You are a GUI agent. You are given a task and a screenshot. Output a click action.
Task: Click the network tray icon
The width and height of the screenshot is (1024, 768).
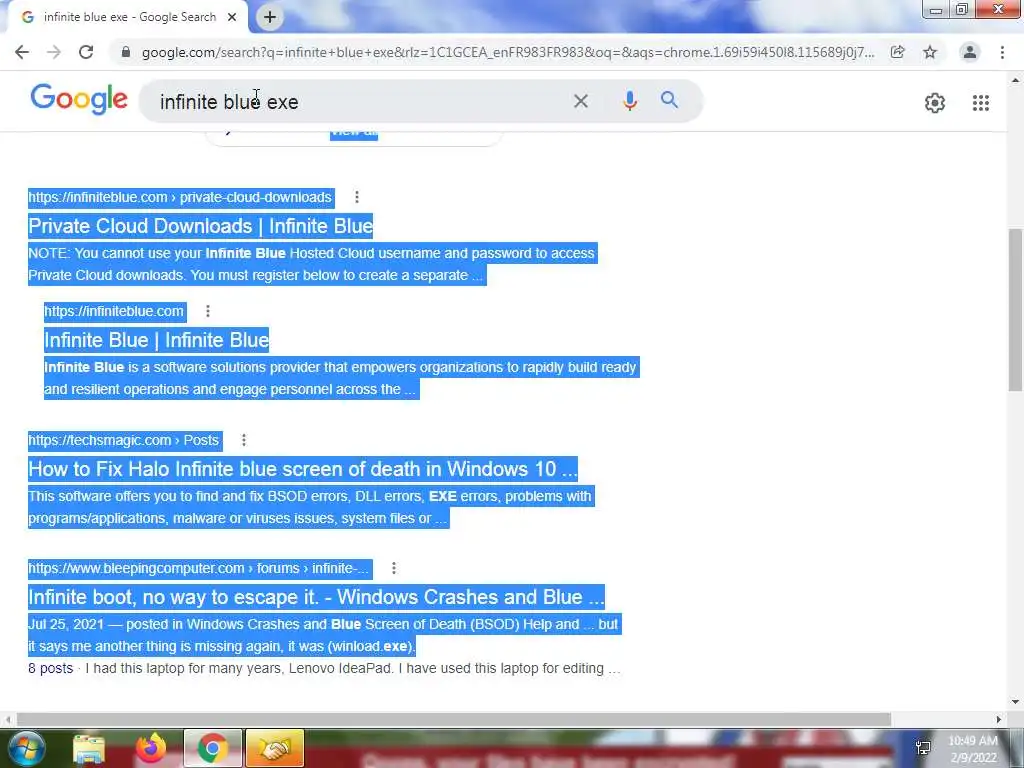[923, 748]
